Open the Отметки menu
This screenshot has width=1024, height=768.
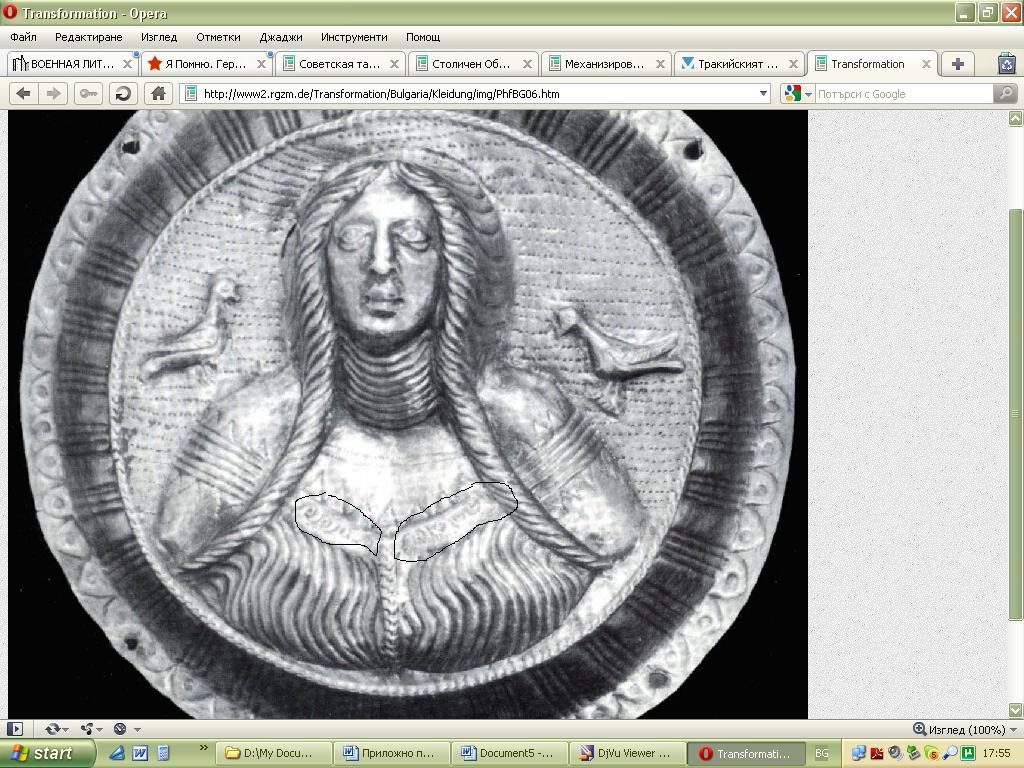[x=218, y=37]
